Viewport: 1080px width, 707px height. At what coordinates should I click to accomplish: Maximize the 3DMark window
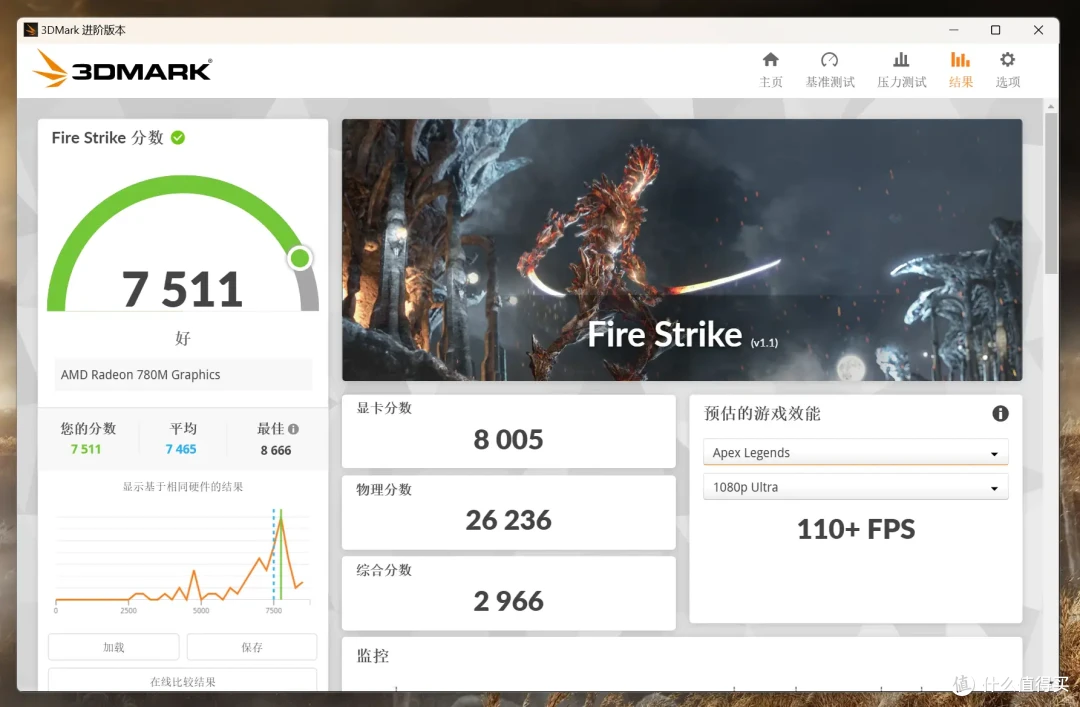[x=995, y=30]
